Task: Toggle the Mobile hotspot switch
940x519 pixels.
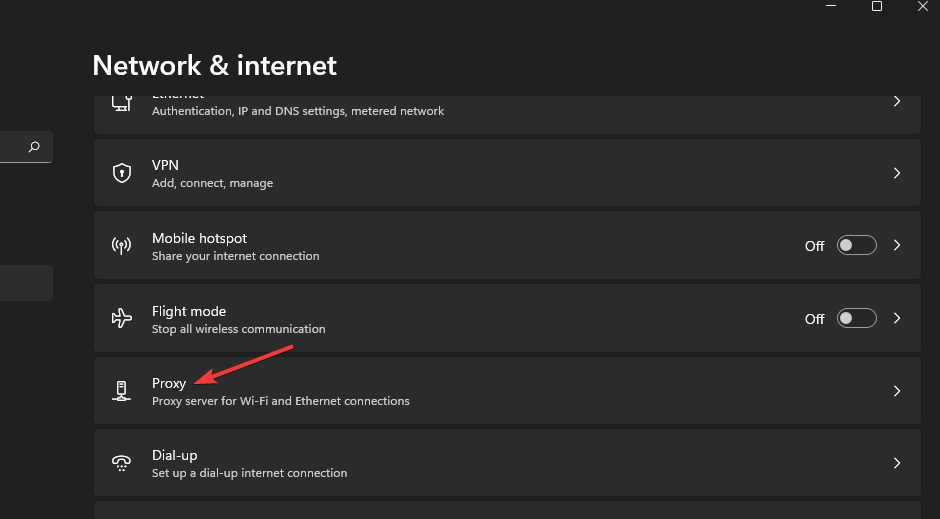Action: pos(857,246)
